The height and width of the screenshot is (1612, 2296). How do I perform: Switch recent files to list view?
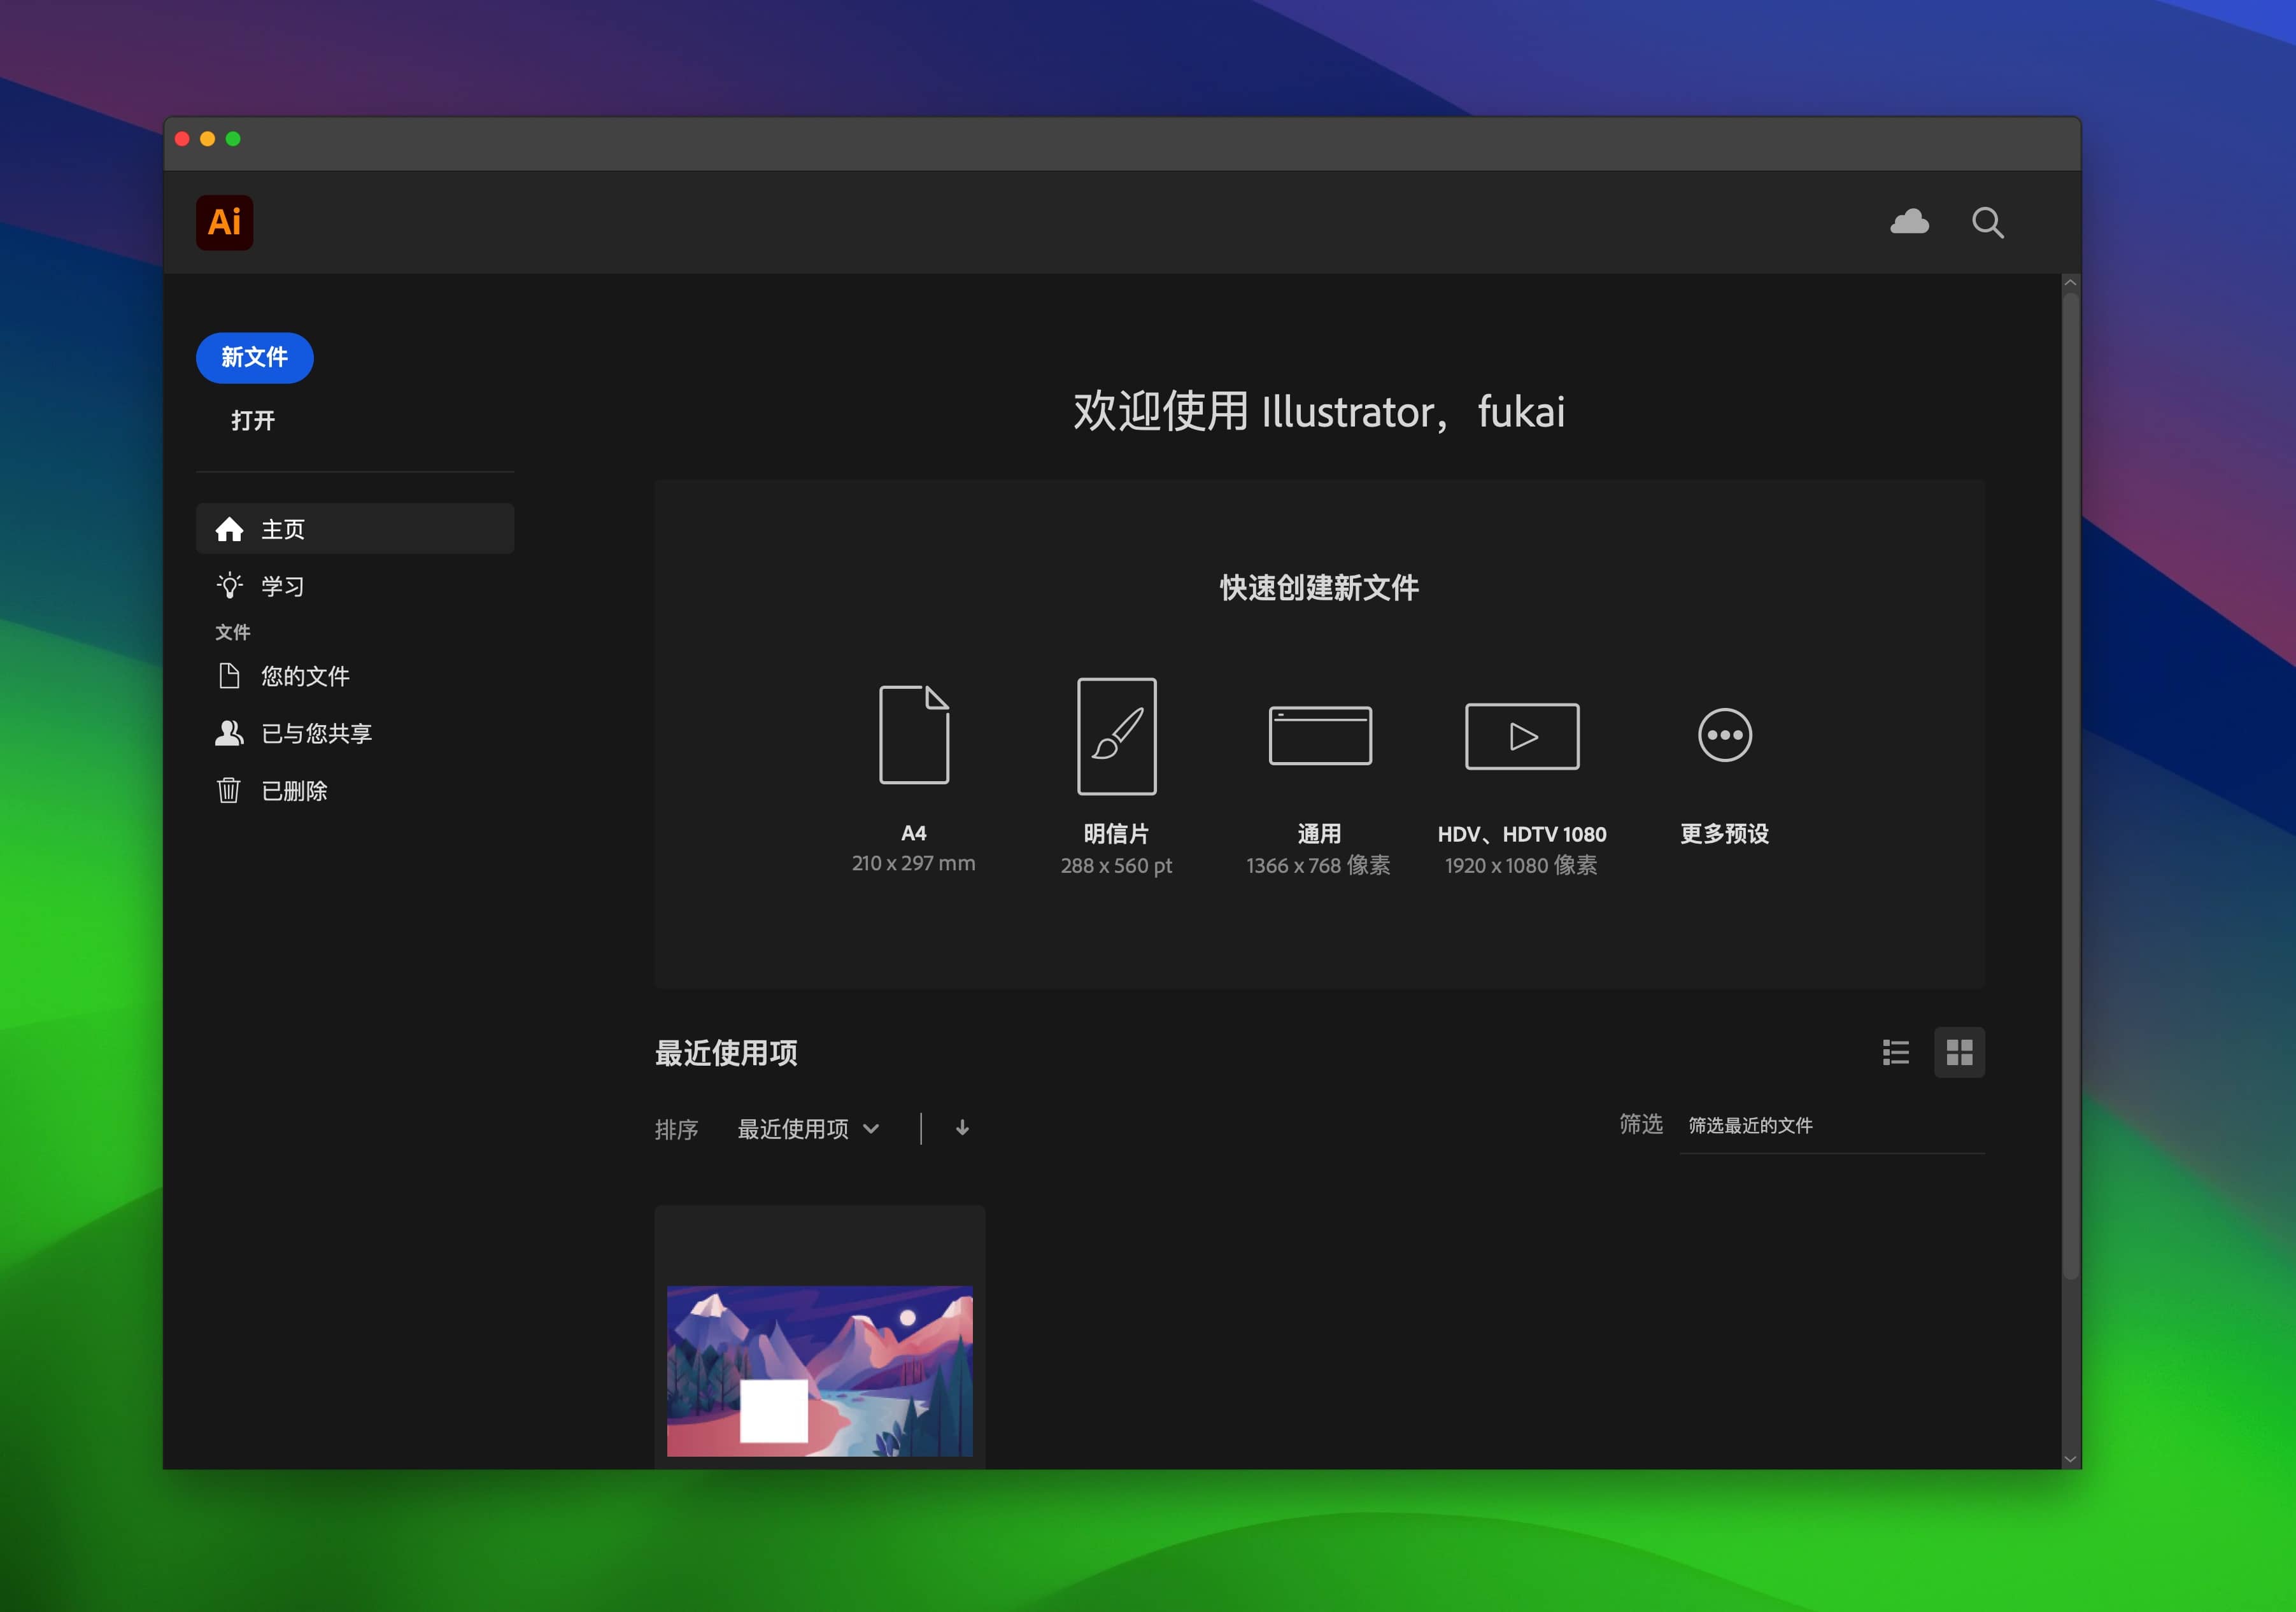point(1895,1052)
